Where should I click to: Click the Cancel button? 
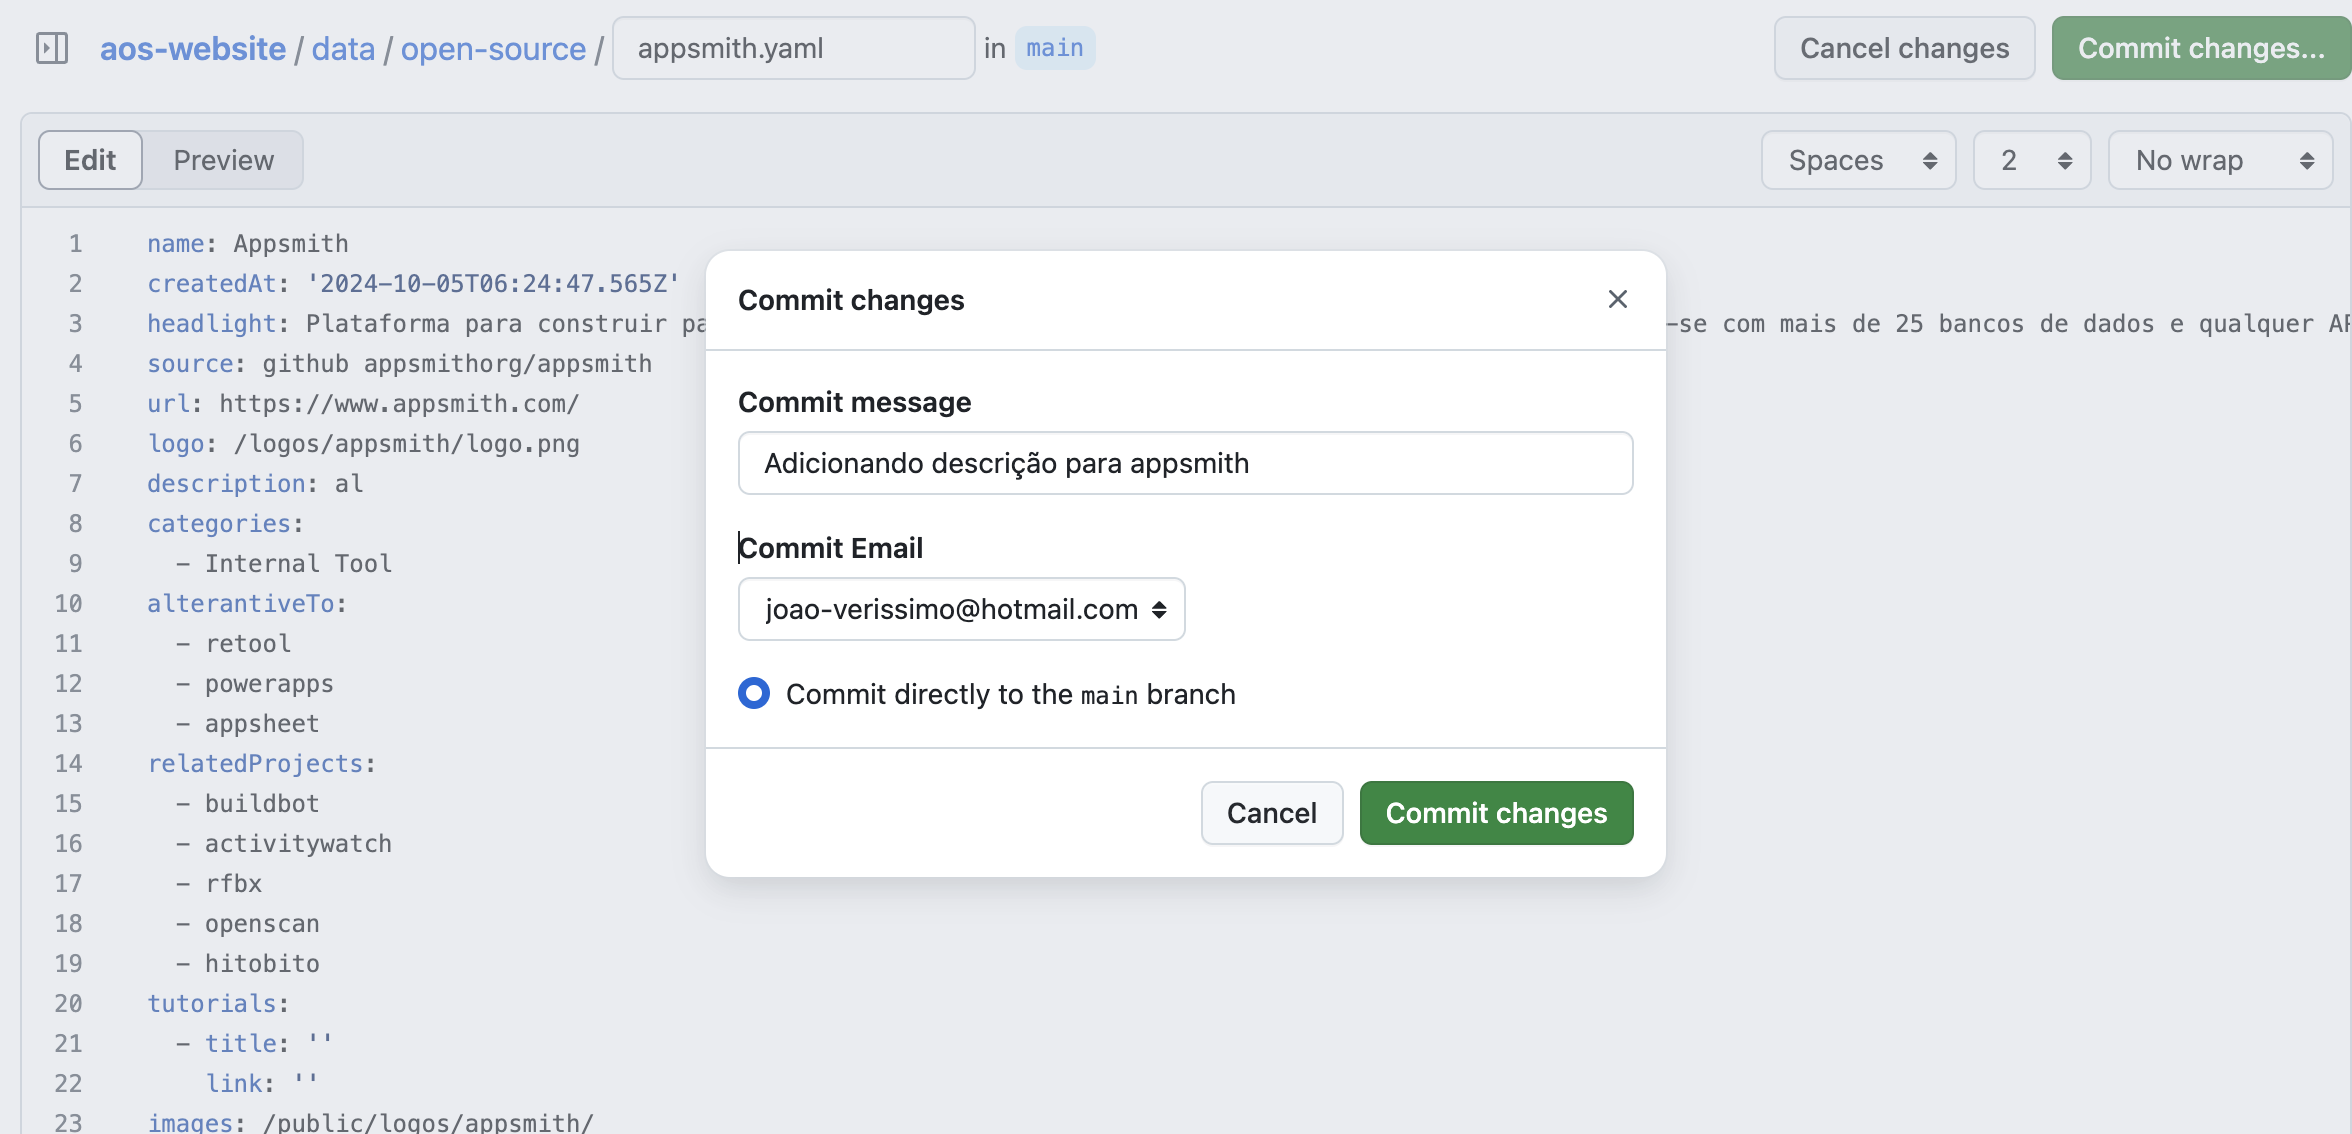point(1272,812)
